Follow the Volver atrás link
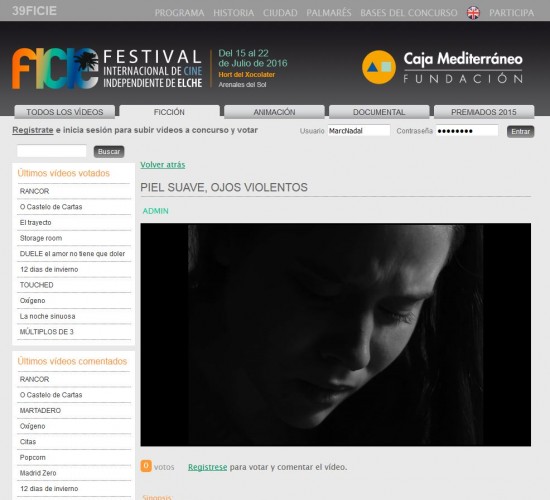This screenshot has height=500, width=550. coord(163,165)
